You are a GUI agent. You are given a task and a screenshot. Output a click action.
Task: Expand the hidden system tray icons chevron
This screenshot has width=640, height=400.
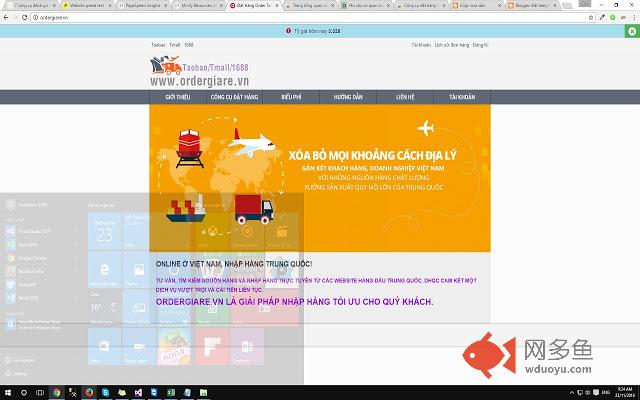coord(572,393)
